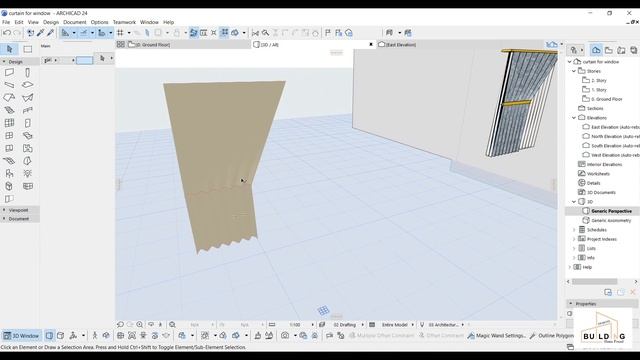The image size is (640, 360).
Task: Select the Railing tool
Action: coord(27,110)
